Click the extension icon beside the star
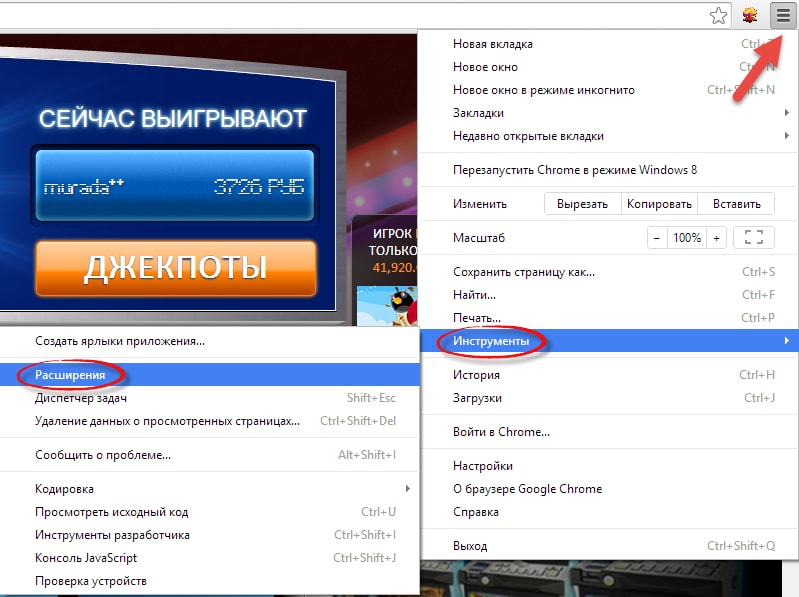The width and height of the screenshot is (799, 597). coord(750,15)
